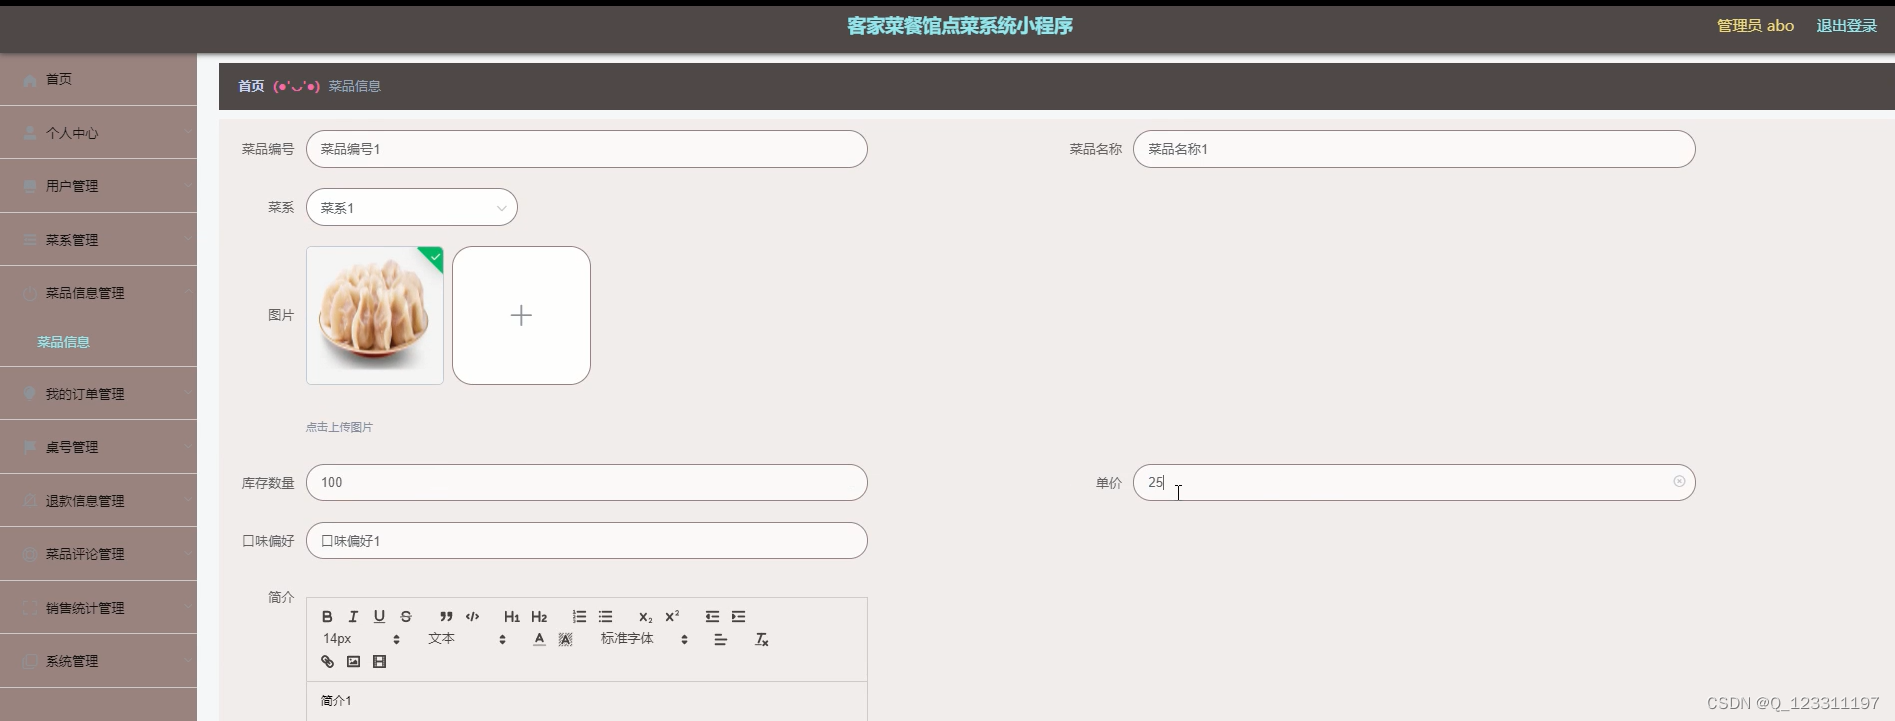The width and height of the screenshot is (1895, 721).
Task: Click the flag icon beside 桌号管理
Action: pyautogui.click(x=30, y=447)
